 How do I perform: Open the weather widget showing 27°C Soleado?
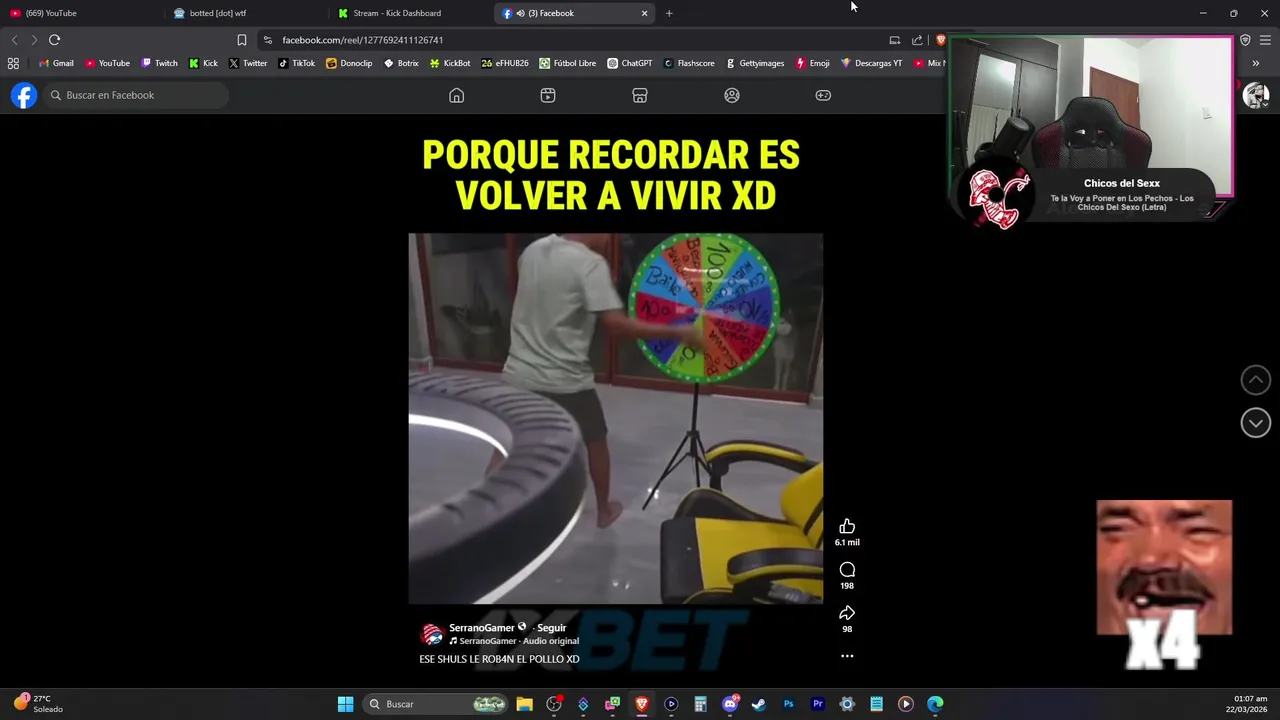(38, 704)
